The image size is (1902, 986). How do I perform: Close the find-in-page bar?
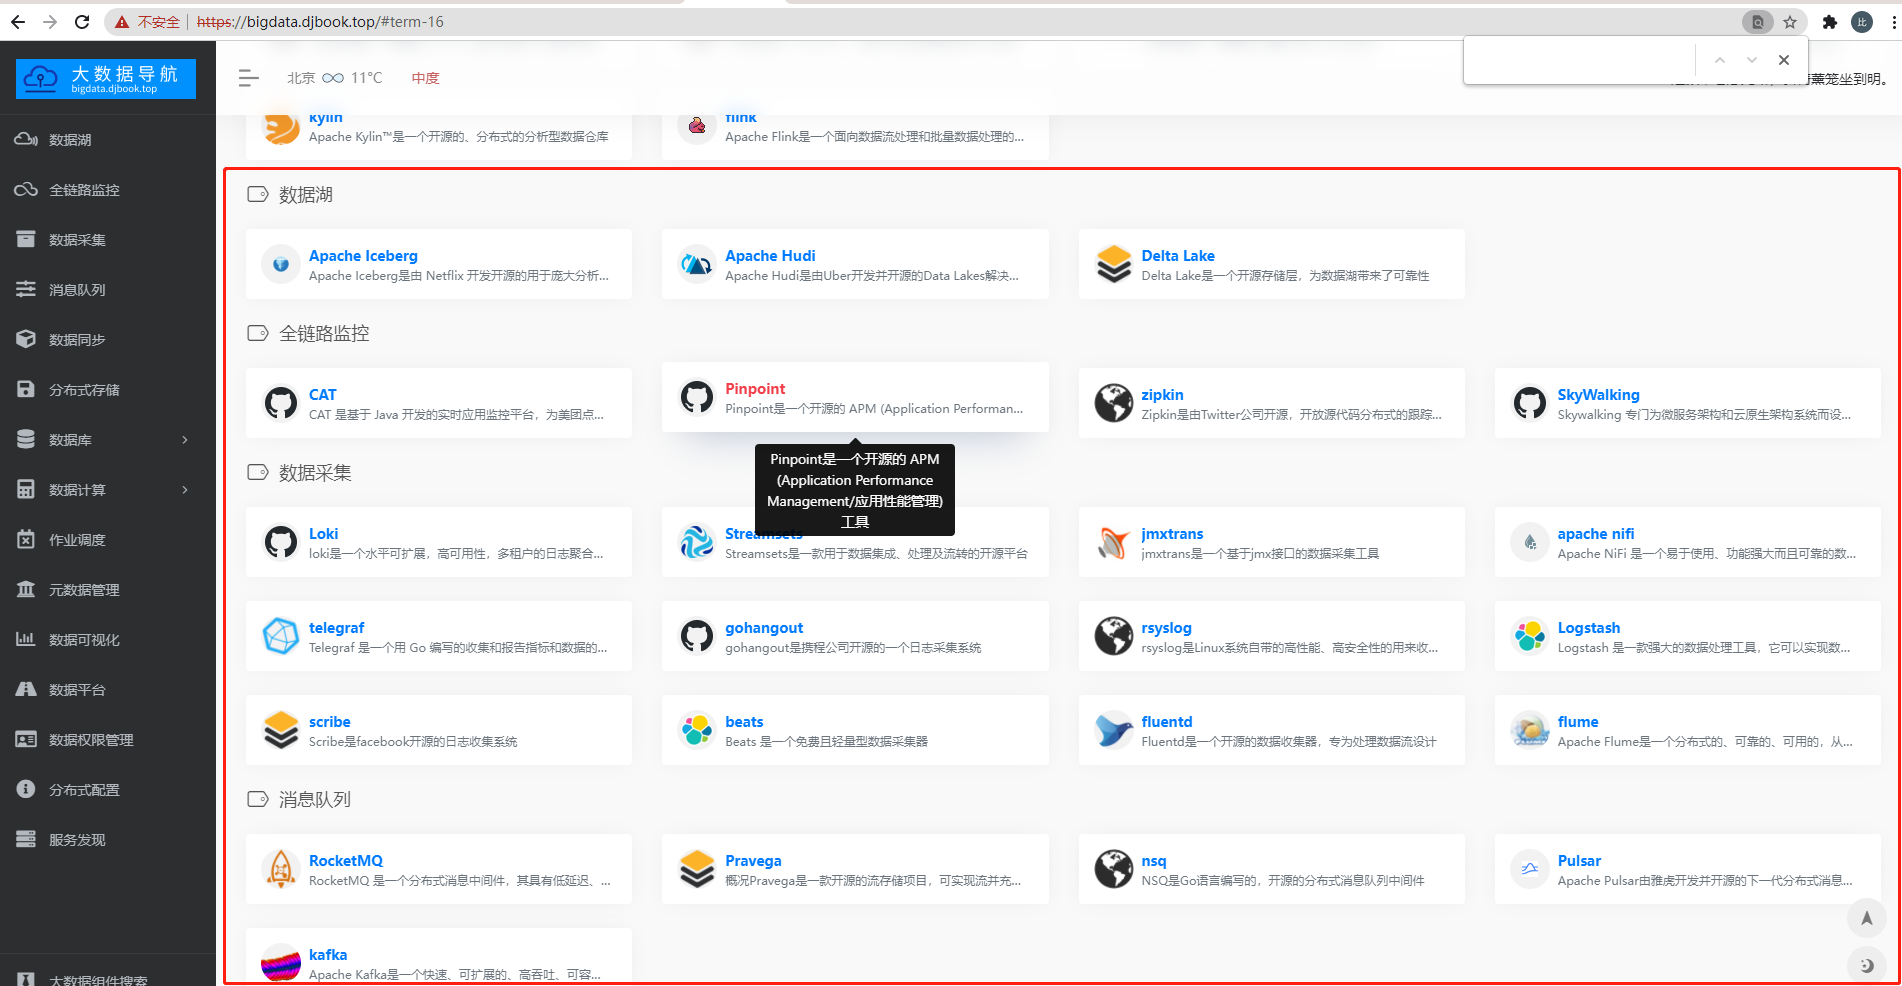(x=1784, y=60)
